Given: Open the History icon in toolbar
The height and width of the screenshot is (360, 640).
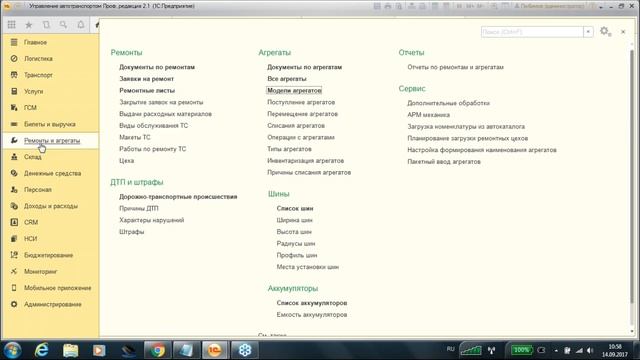Looking at the screenshot, I should 46,25.
